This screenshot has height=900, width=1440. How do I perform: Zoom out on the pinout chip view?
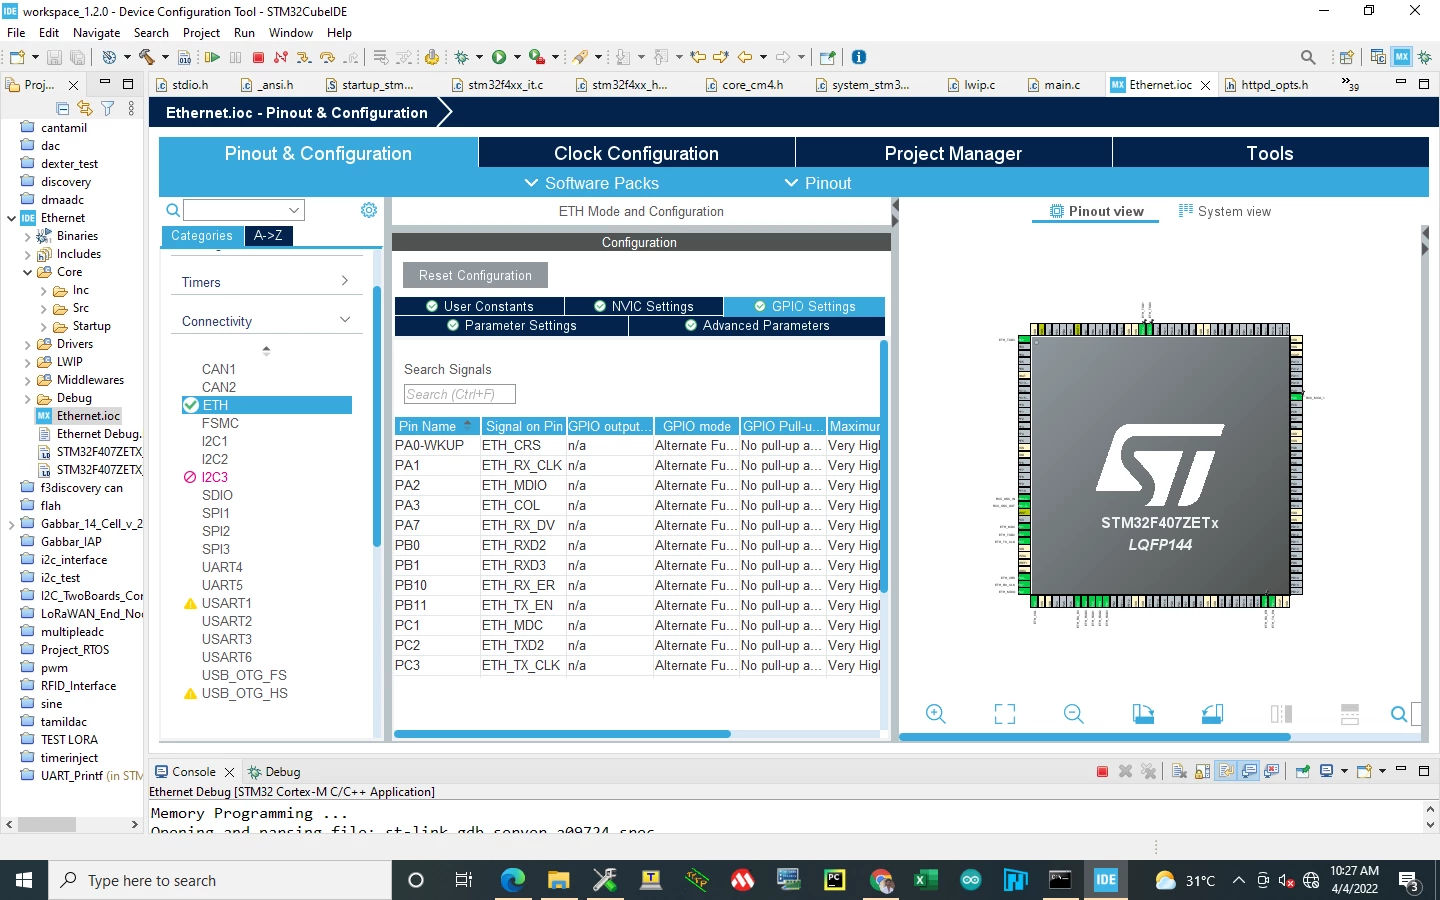(1074, 714)
